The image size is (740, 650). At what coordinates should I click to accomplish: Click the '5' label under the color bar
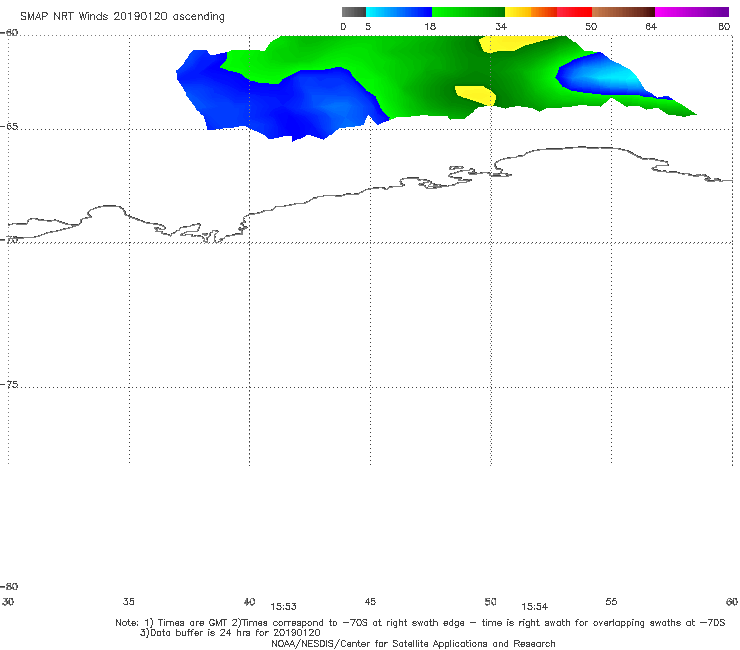[368, 26]
